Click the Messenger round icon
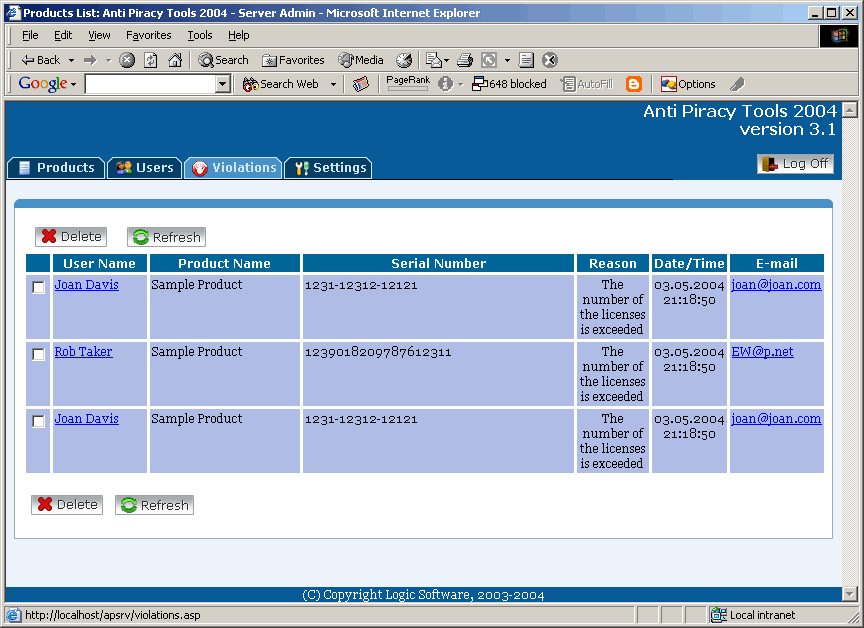 (550, 60)
